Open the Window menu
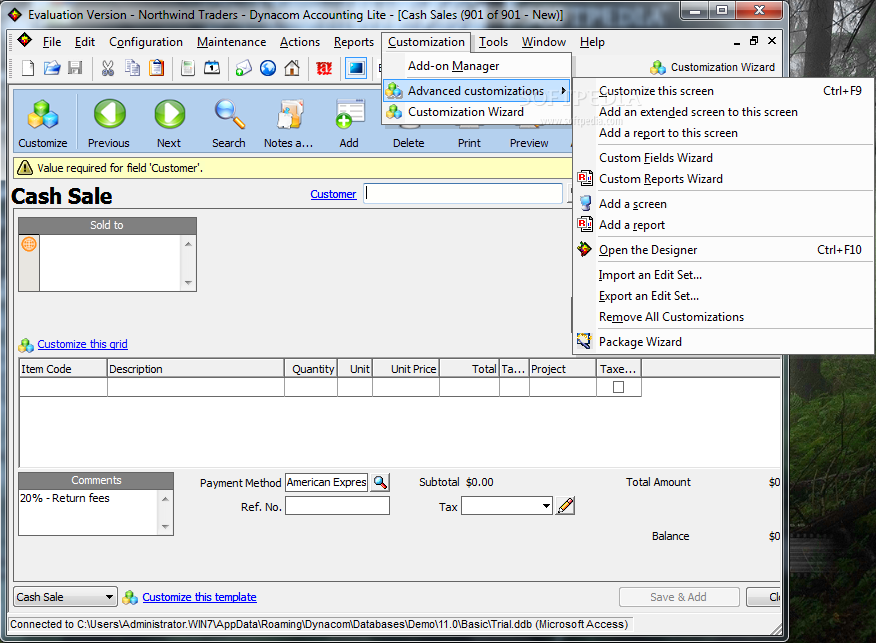The width and height of the screenshot is (876, 643). click(x=544, y=42)
